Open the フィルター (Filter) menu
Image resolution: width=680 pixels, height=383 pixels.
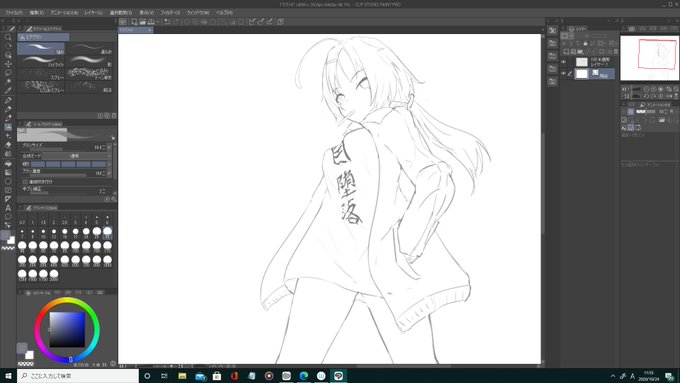170,13
